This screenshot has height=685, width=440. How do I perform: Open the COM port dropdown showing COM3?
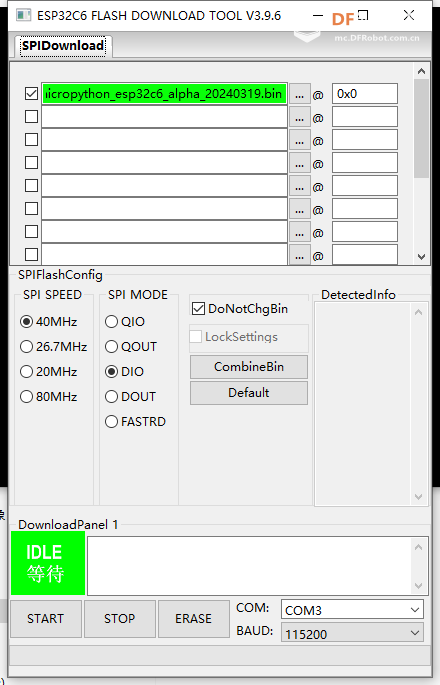[352, 609]
